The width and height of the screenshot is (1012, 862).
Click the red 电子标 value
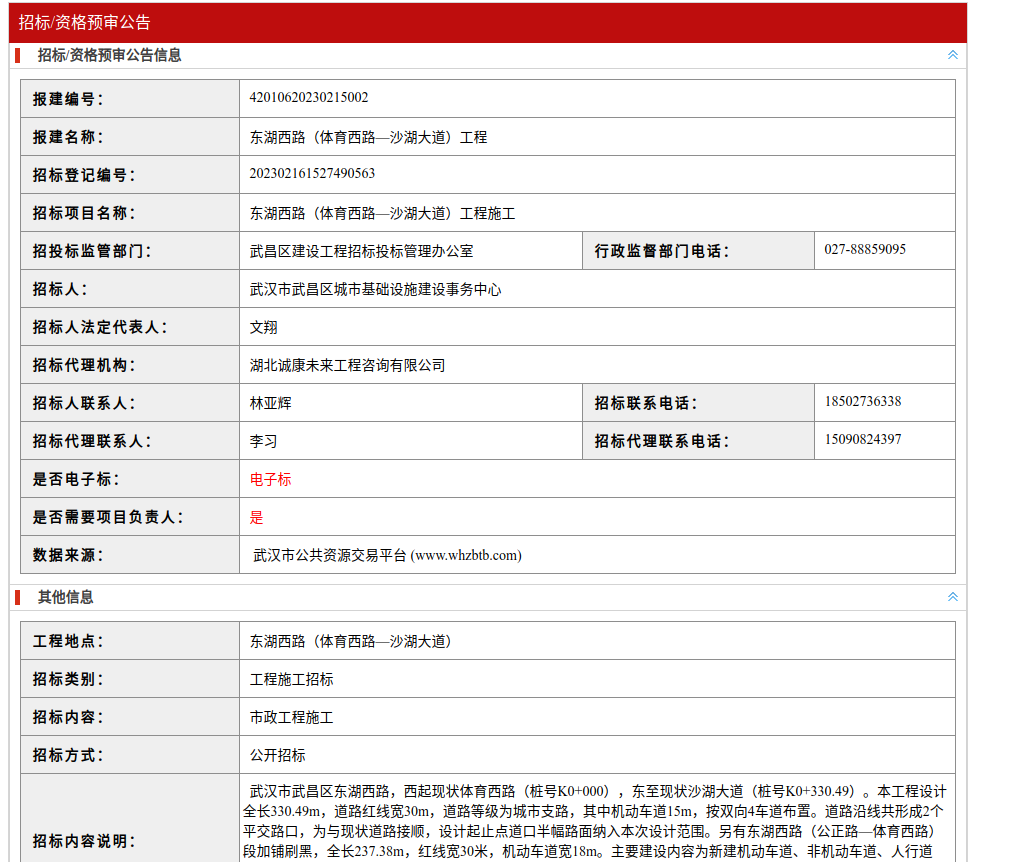point(270,480)
